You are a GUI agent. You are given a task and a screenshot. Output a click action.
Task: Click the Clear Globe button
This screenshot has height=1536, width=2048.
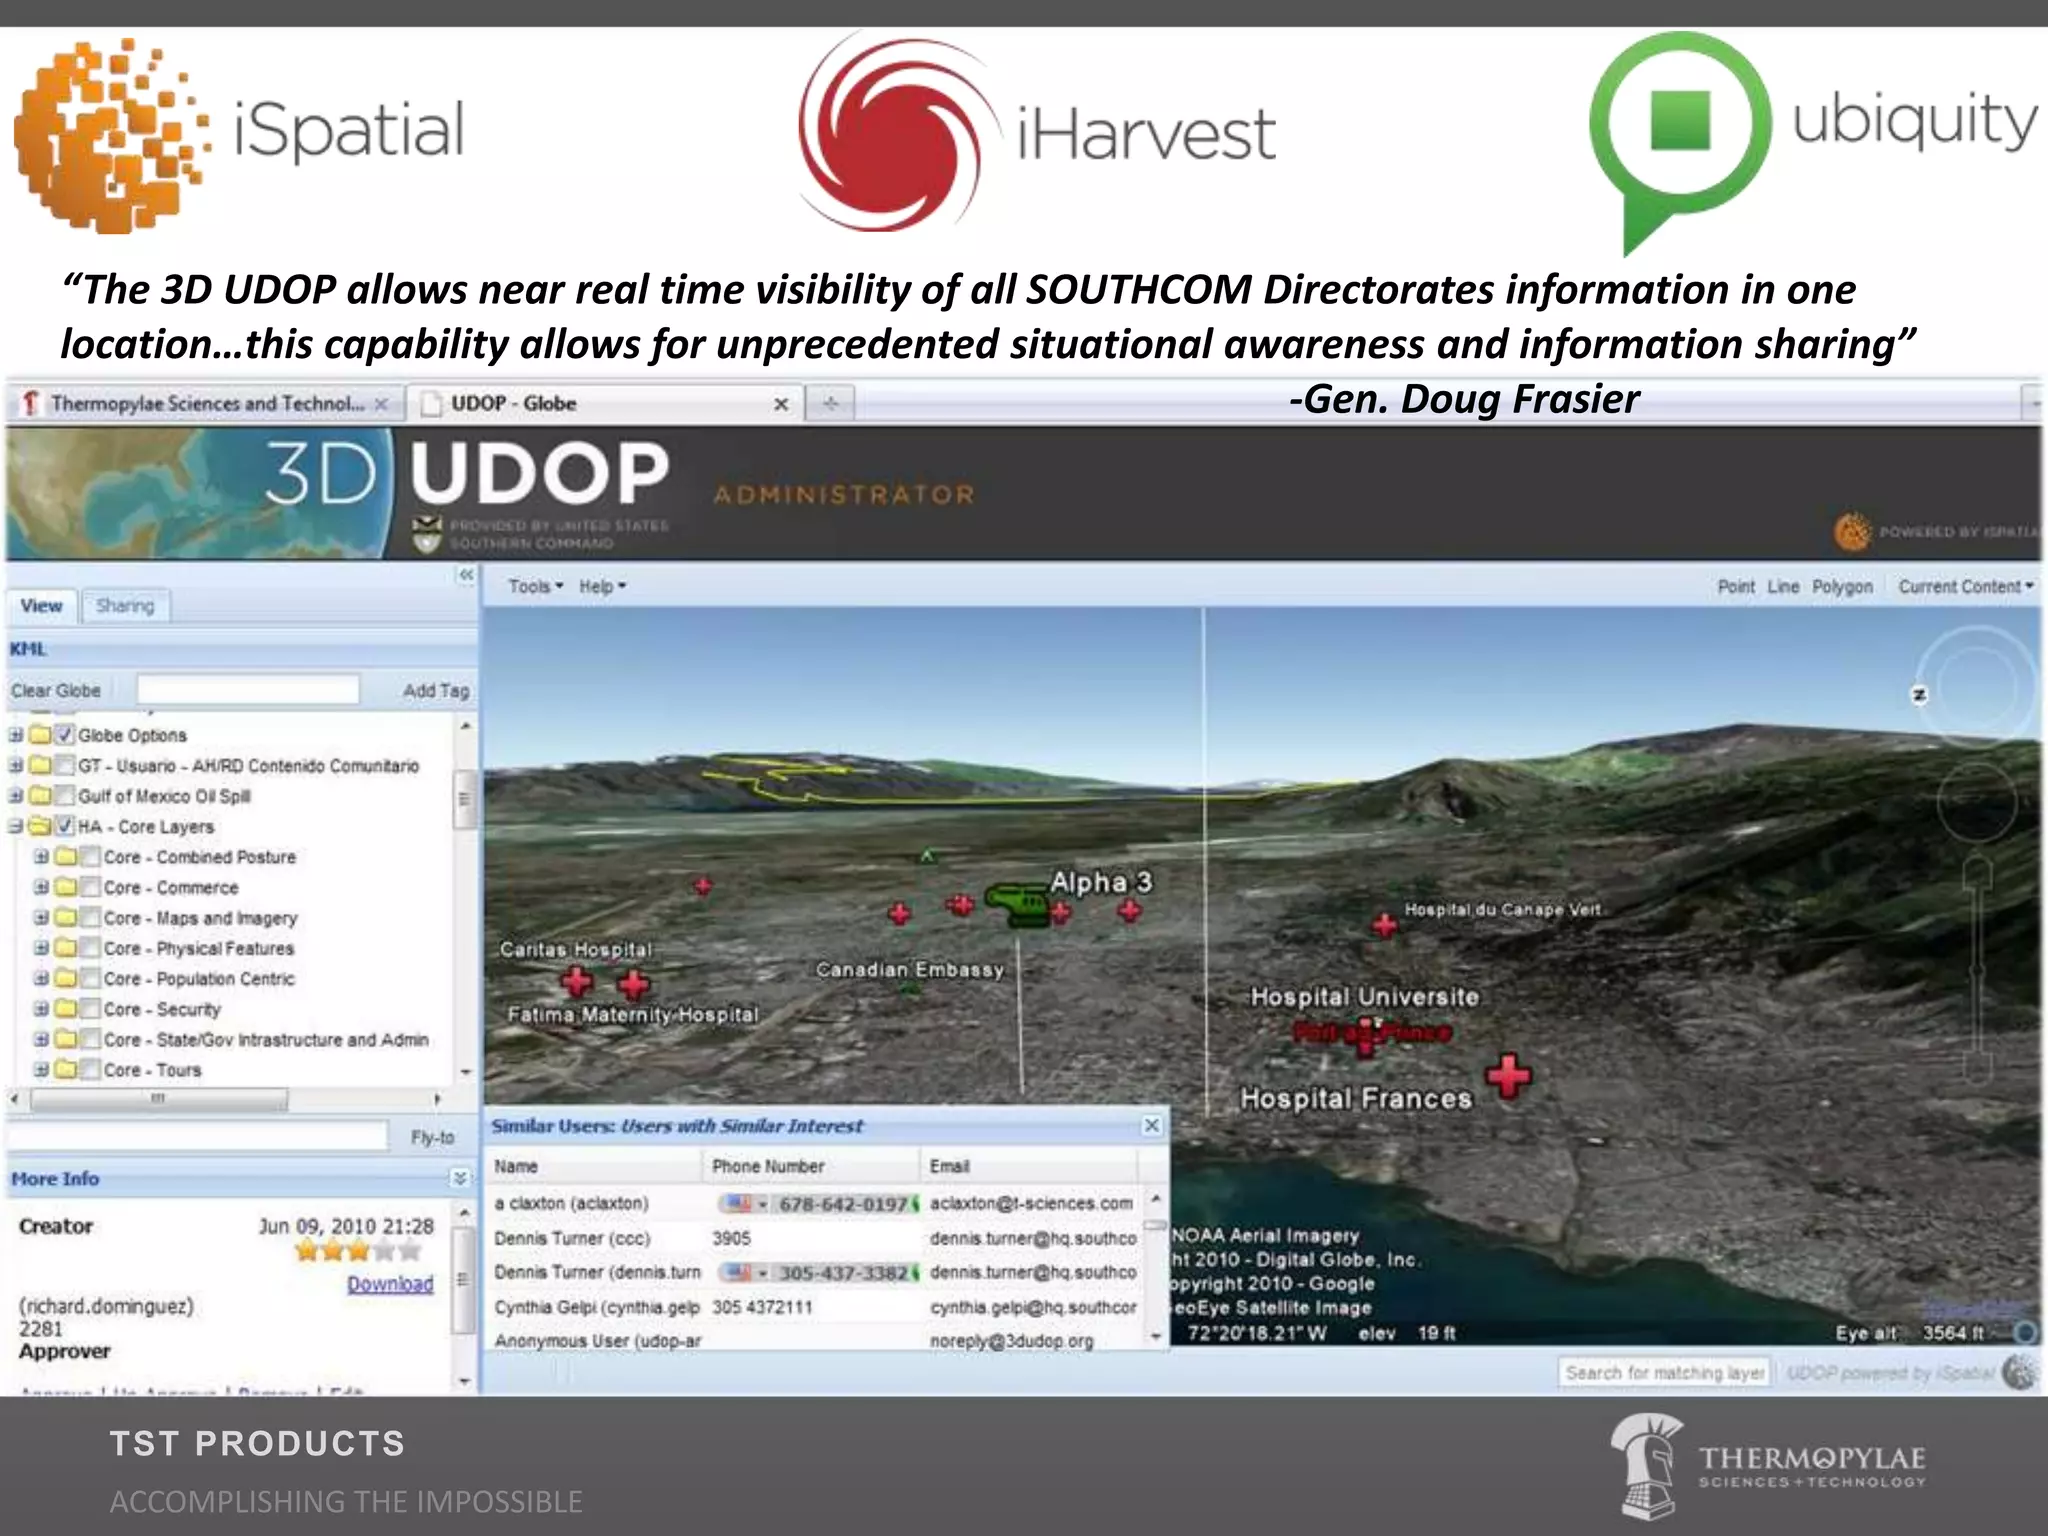click(x=56, y=691)
